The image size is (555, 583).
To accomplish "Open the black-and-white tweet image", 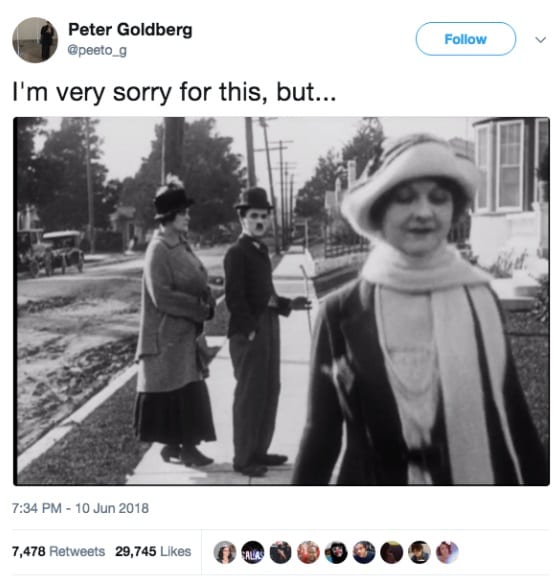I will coord(281,301).
